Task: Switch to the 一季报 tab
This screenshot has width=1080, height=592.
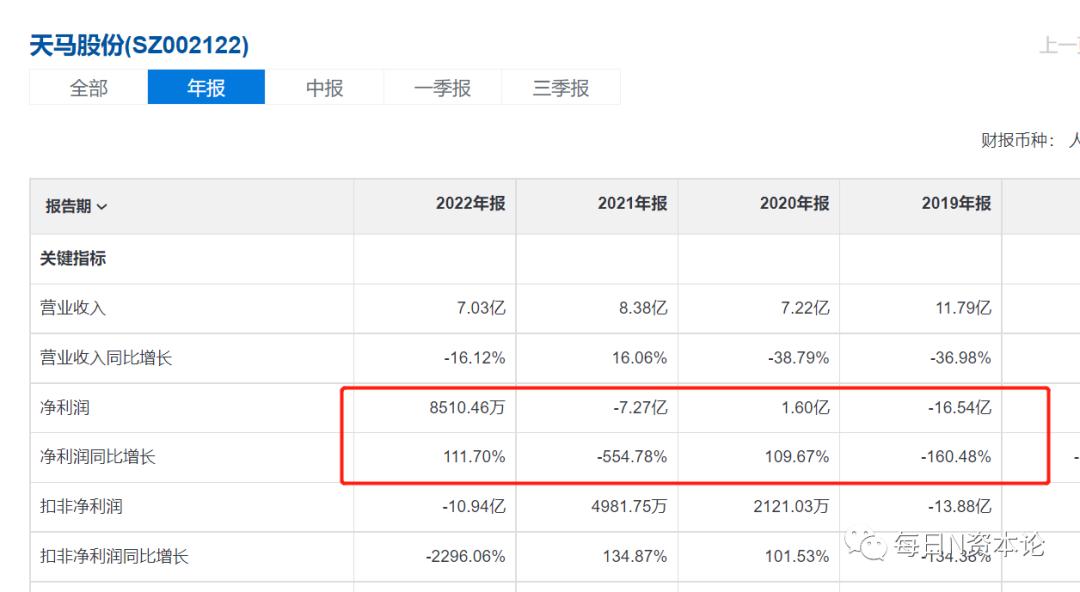Action: coord(442,88)
